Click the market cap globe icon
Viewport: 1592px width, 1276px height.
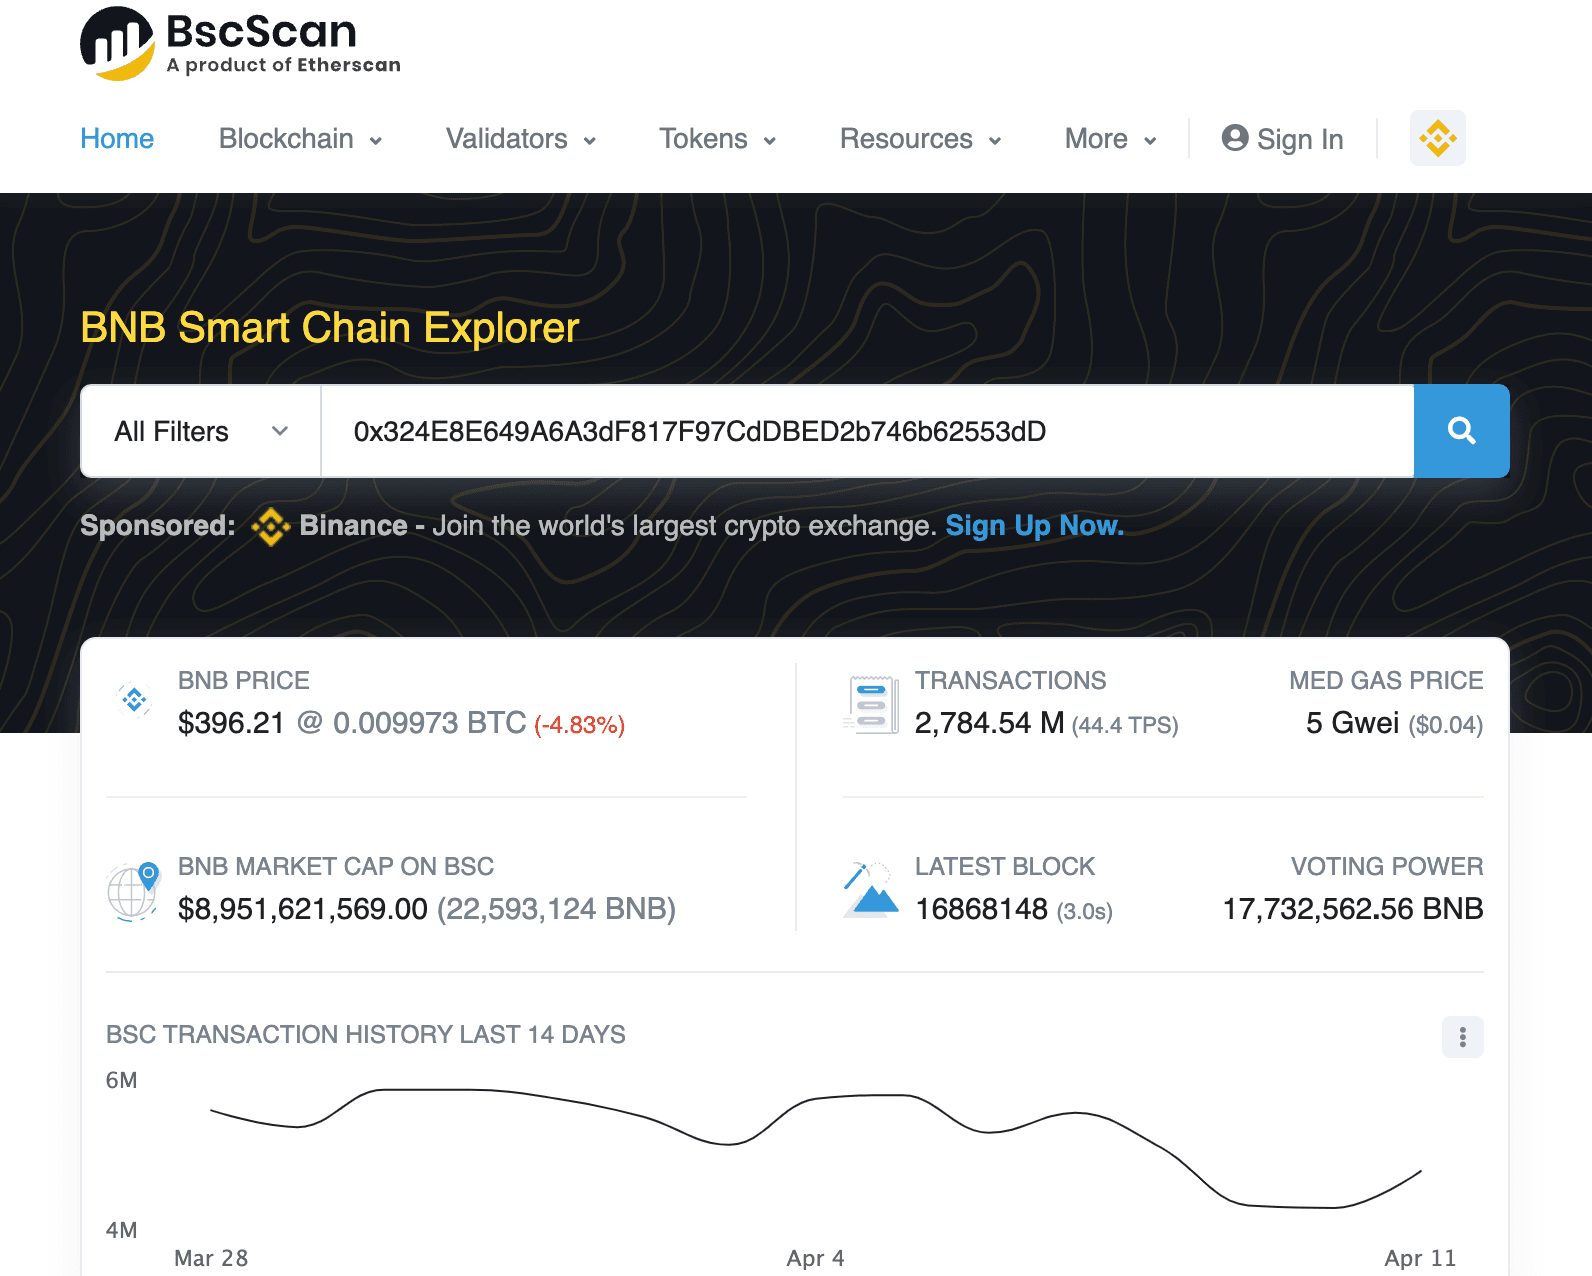(x=133, y=890)
